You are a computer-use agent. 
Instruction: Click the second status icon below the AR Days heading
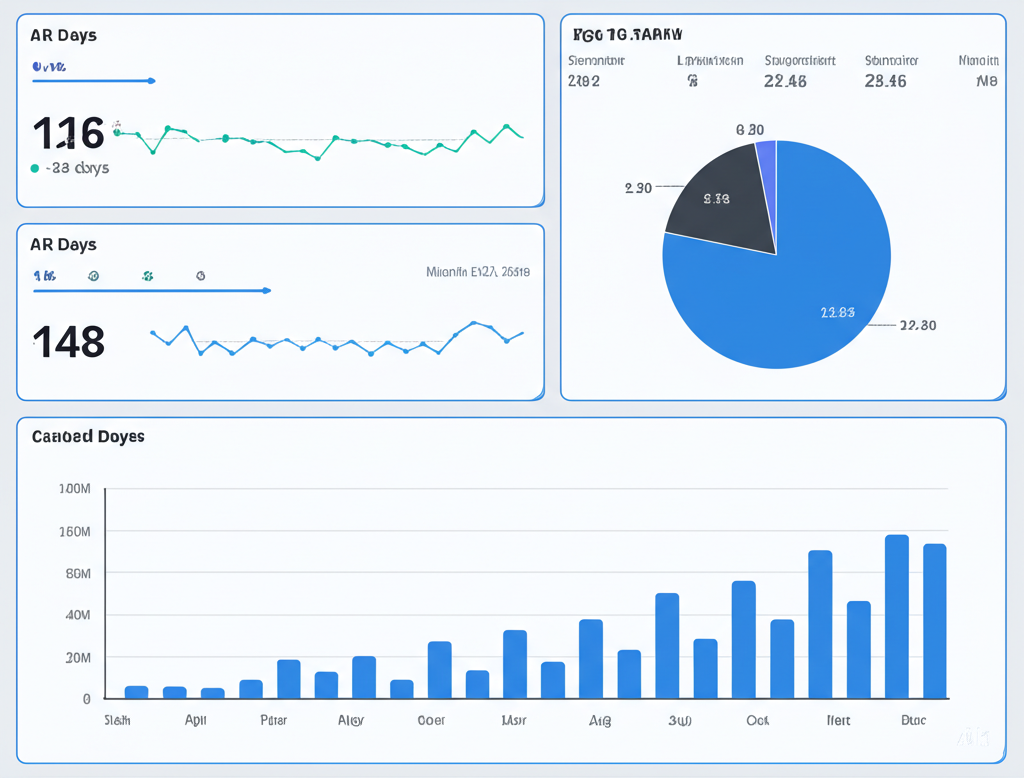(x=92, y=276)
